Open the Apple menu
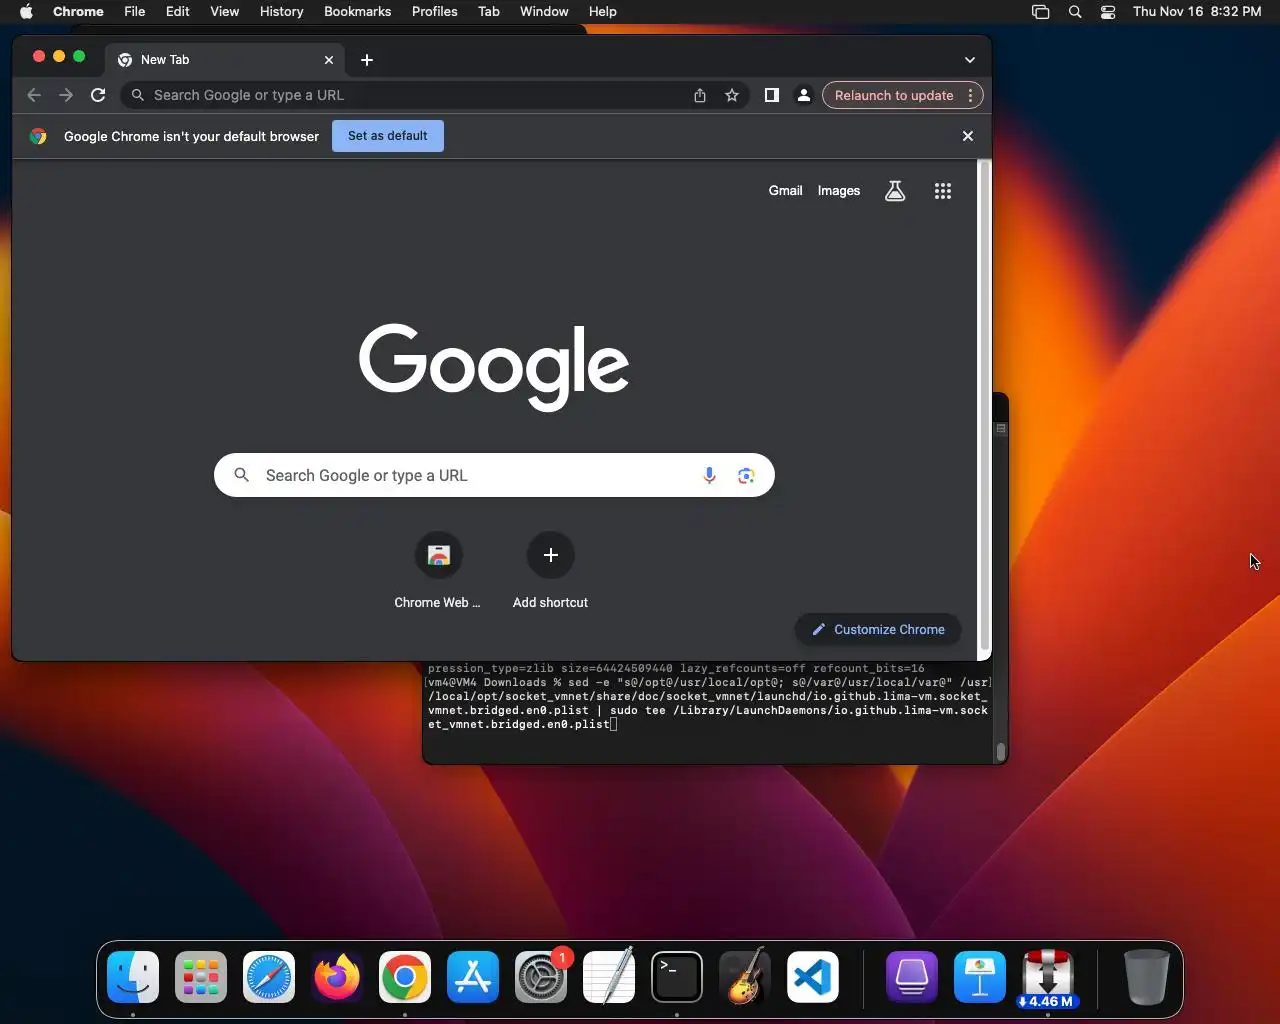Image resolution: width=1280 pixels, height=1024 pixels. tap(27, 11)
